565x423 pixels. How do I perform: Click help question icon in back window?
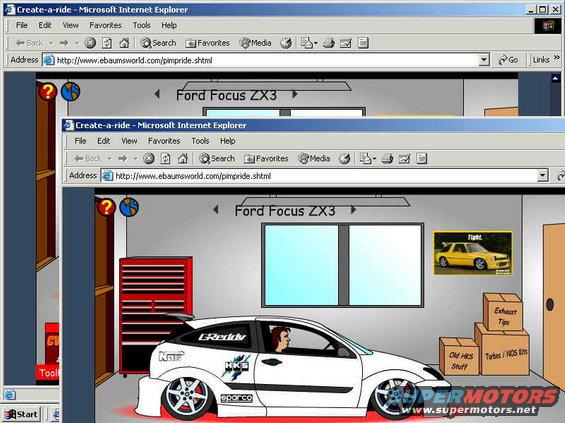[48, 92]
